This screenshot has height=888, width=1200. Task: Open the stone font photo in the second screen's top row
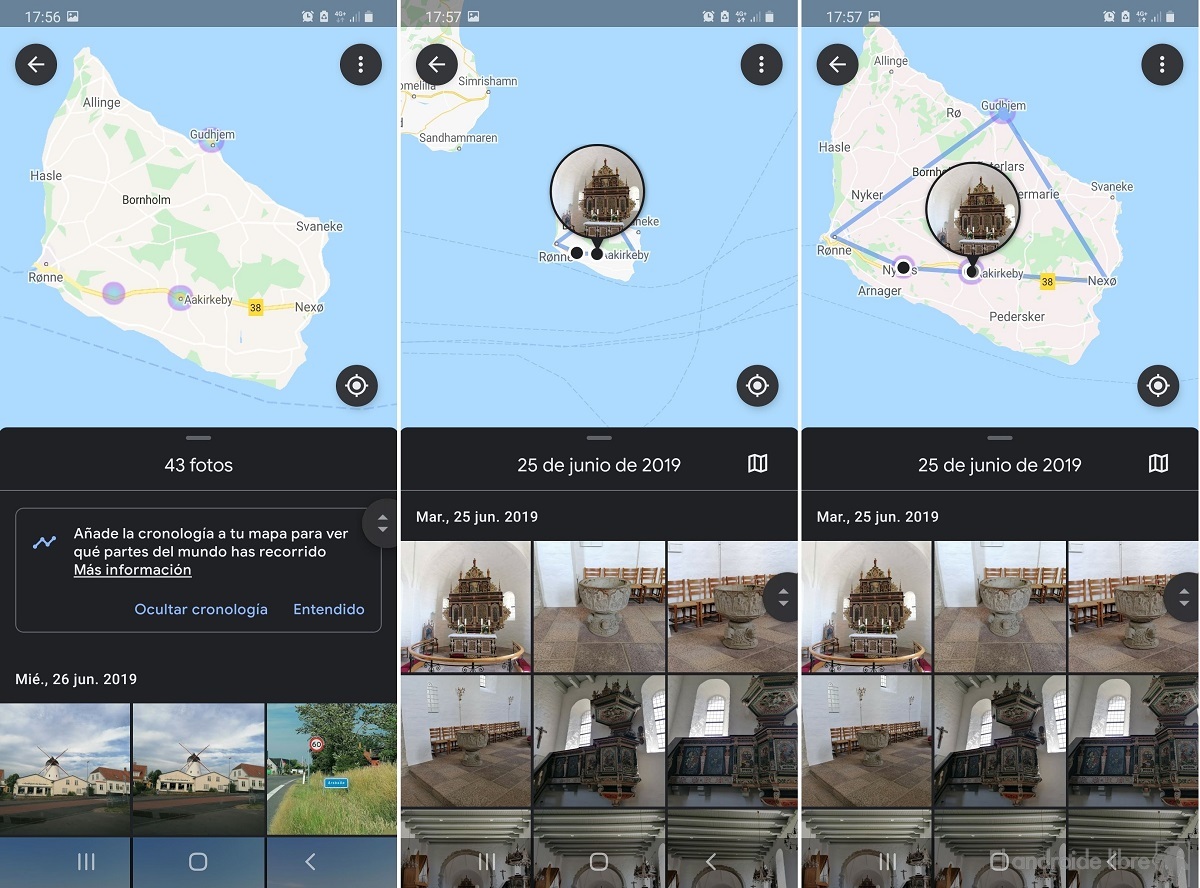click(x=599, y=606)
